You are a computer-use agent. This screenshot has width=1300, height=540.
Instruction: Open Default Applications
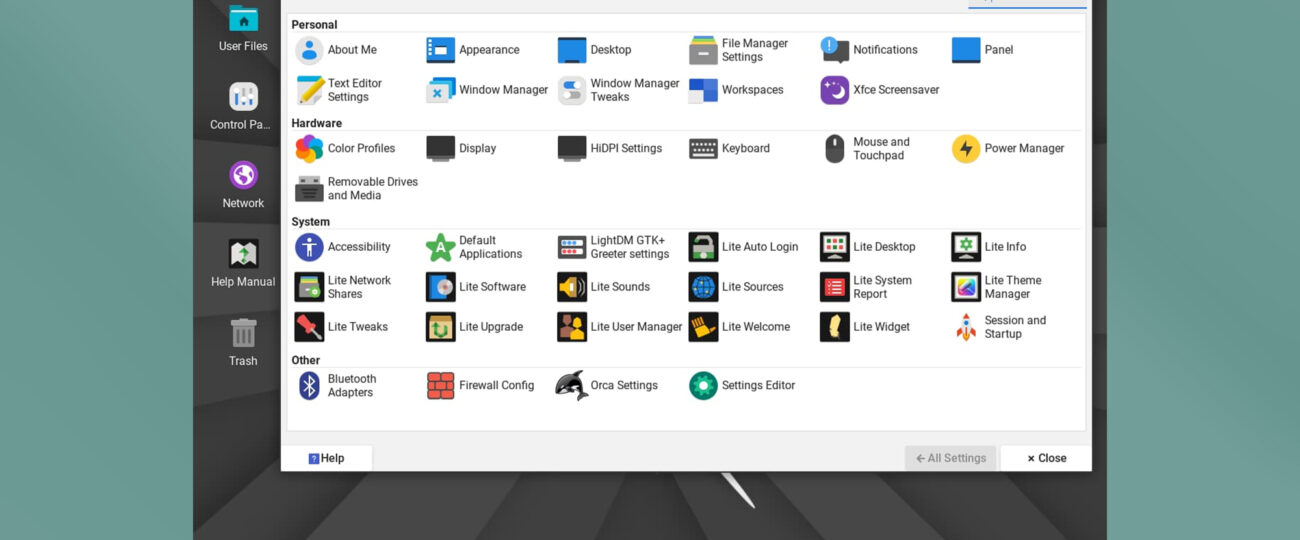474,247
